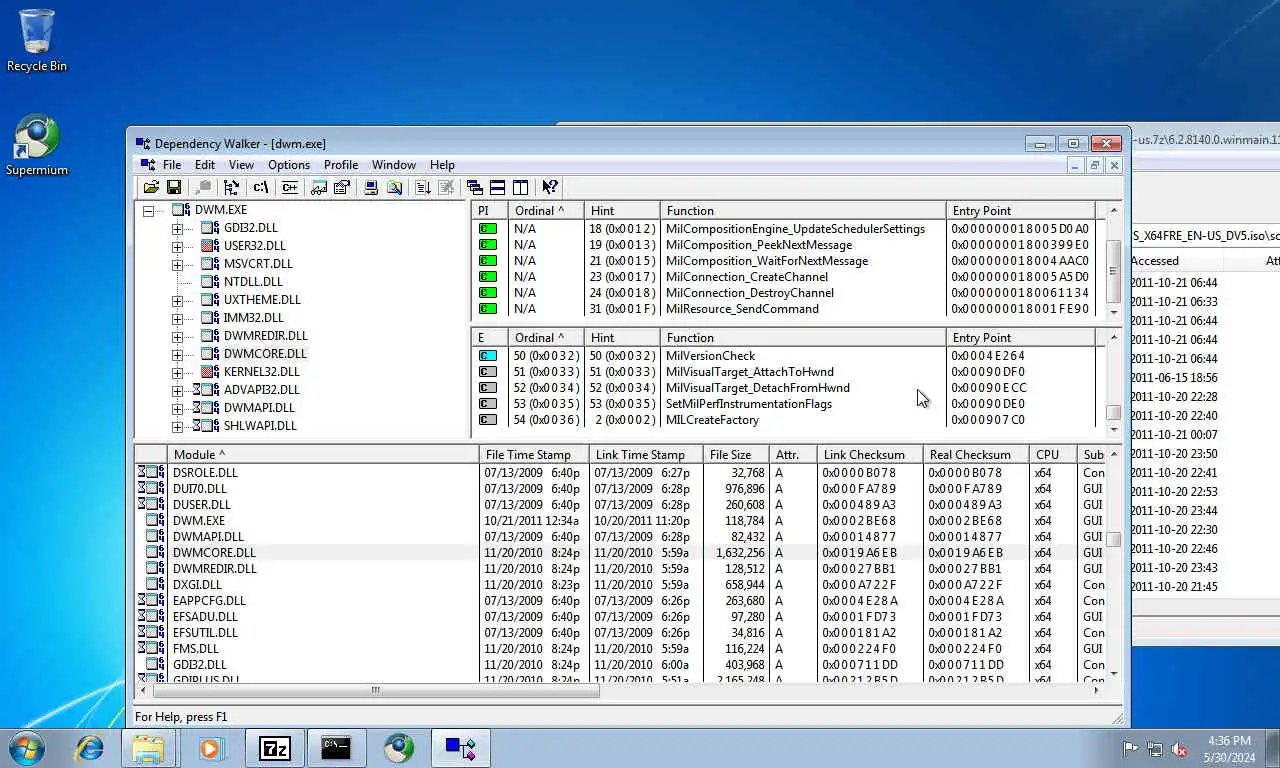Screen dimensions: 1280x768
Task: Click the volume muted tray icon
Action: click(x=1179, y=749)
